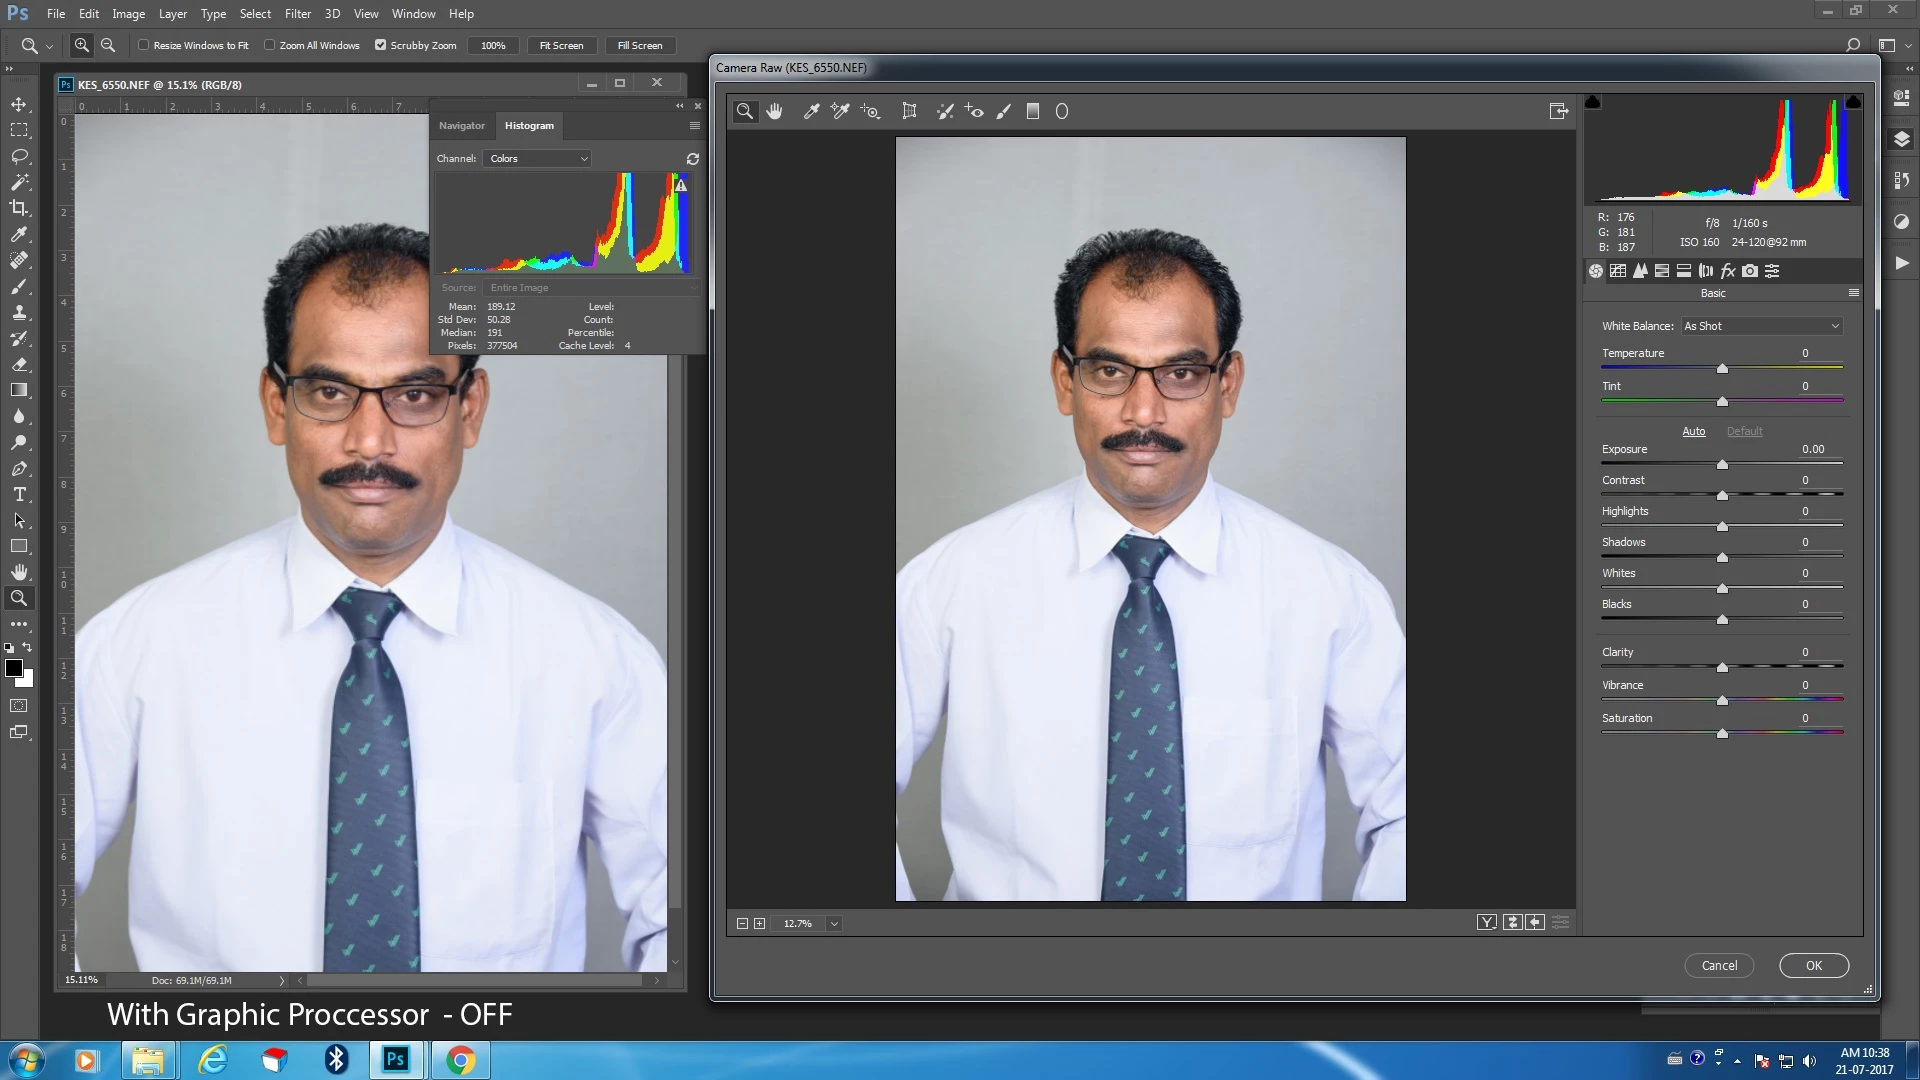The height and width of the screenshot is (1080, 1920).
Task: Open the Tone Curve panel tab
Action: pos(1618,271)
